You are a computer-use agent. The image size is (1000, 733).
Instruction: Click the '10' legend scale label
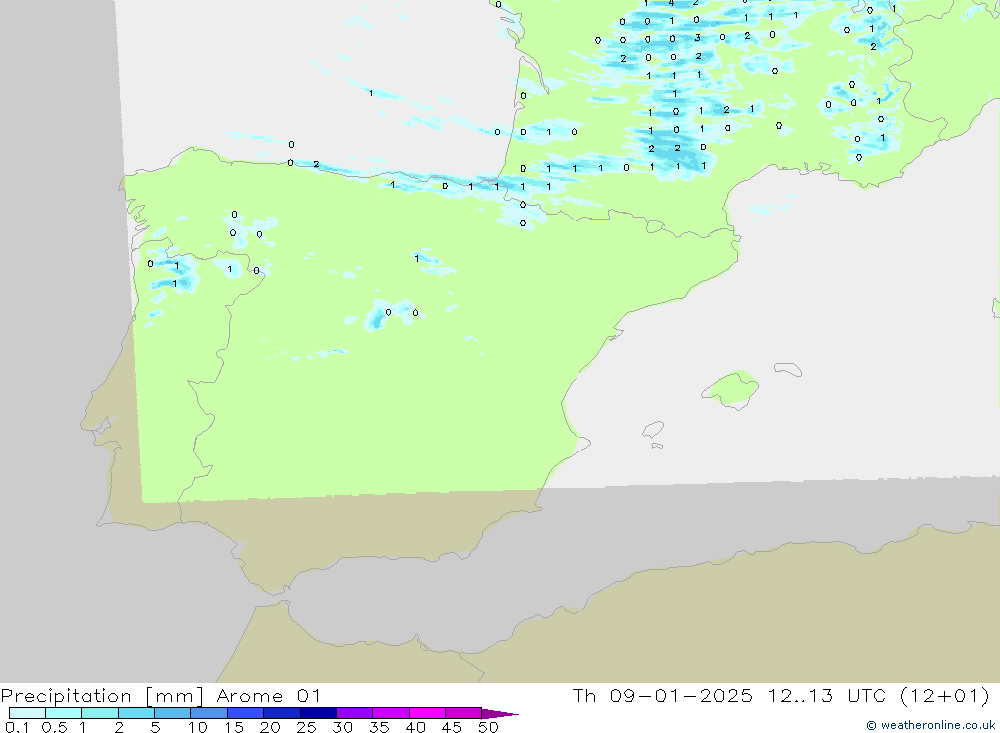pyautogui.click(x=198, y=727)
